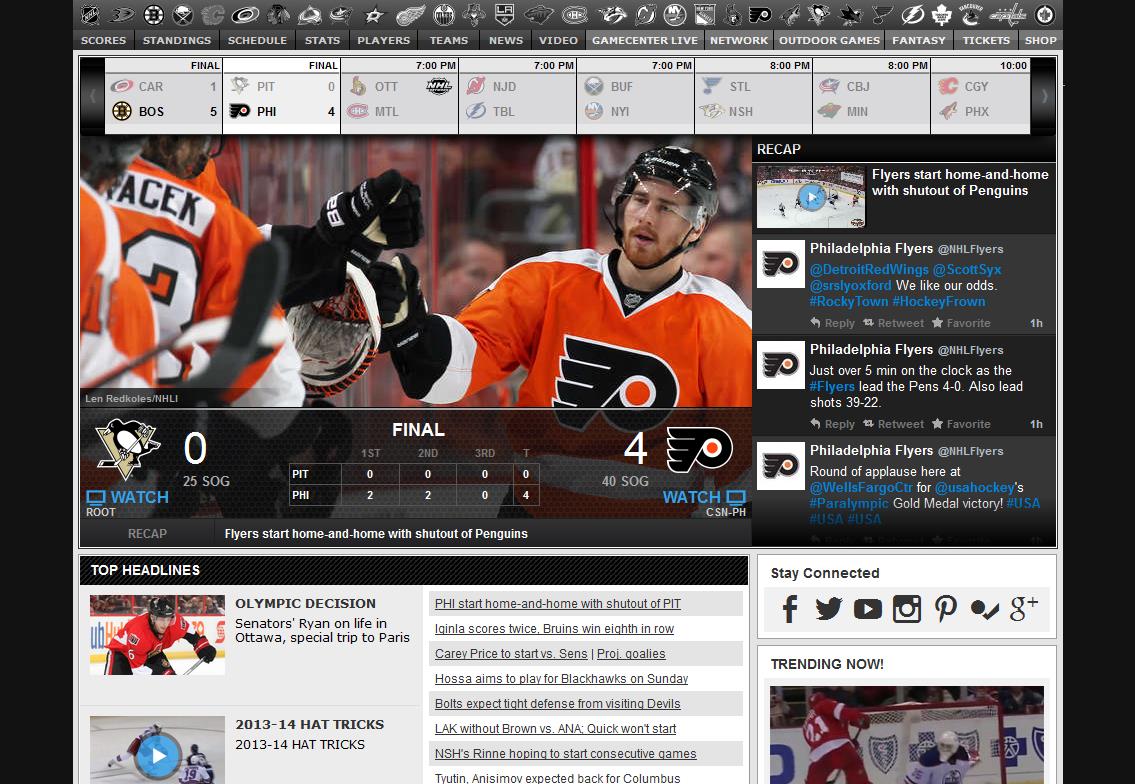Favorite the 'We like our odds' tweet
Viewport: 1135px width, 784px height.
coord(961,323)
